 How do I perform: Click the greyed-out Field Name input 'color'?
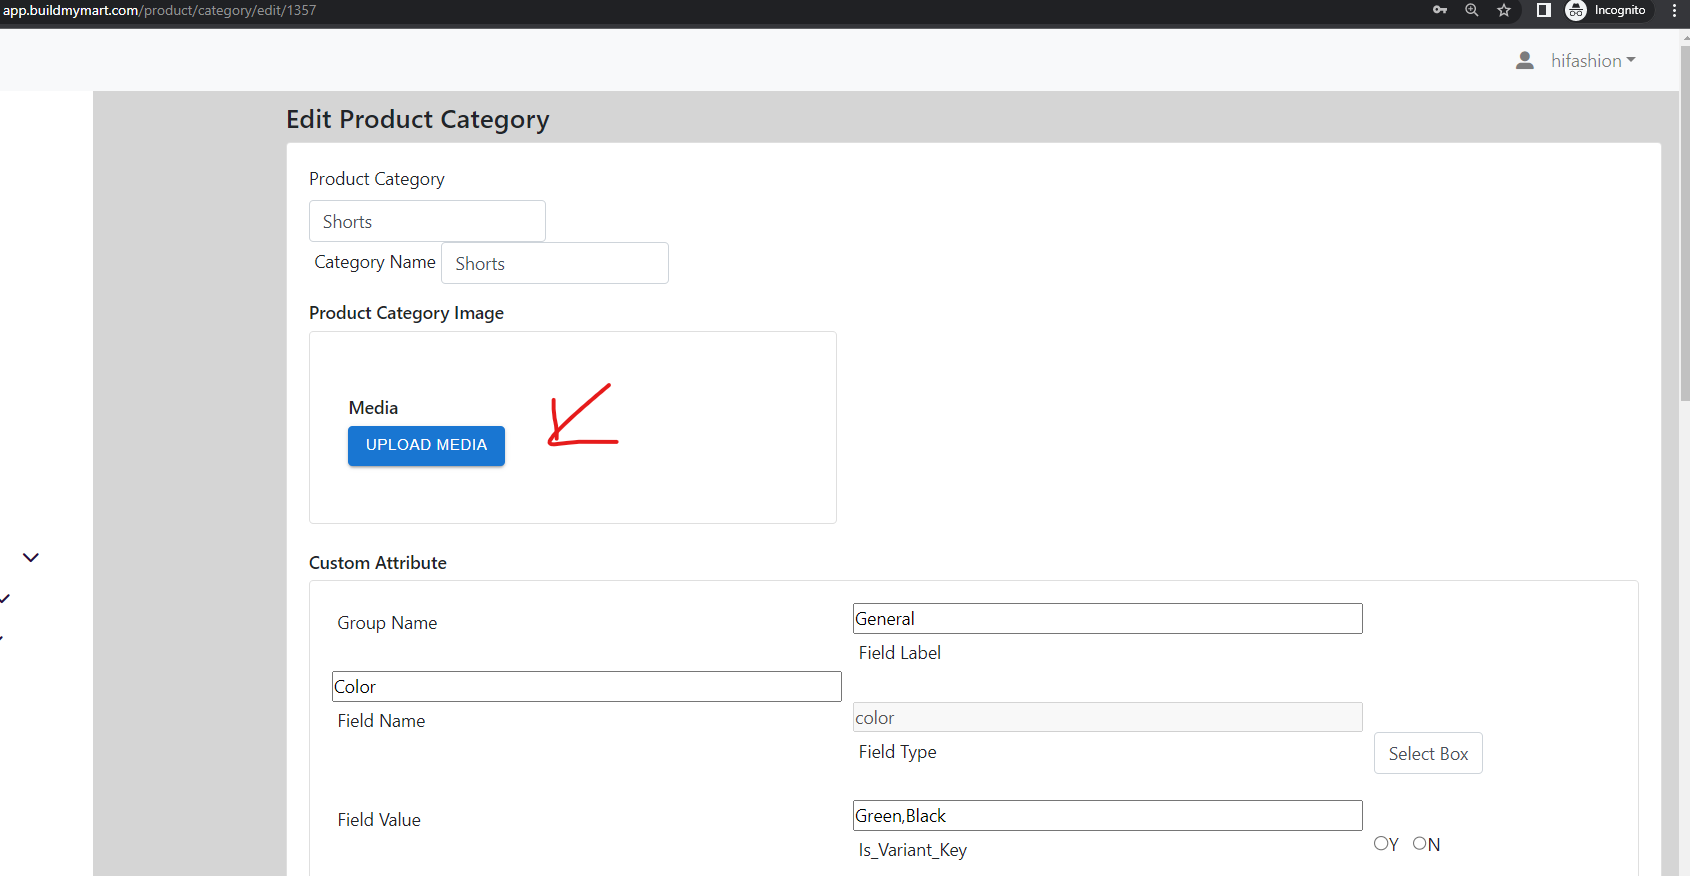click(1108, 717)
